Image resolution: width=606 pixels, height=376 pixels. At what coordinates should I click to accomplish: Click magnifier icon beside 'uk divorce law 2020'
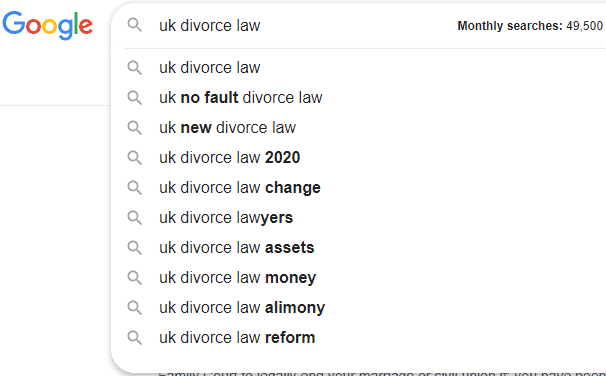coord(134,157)
